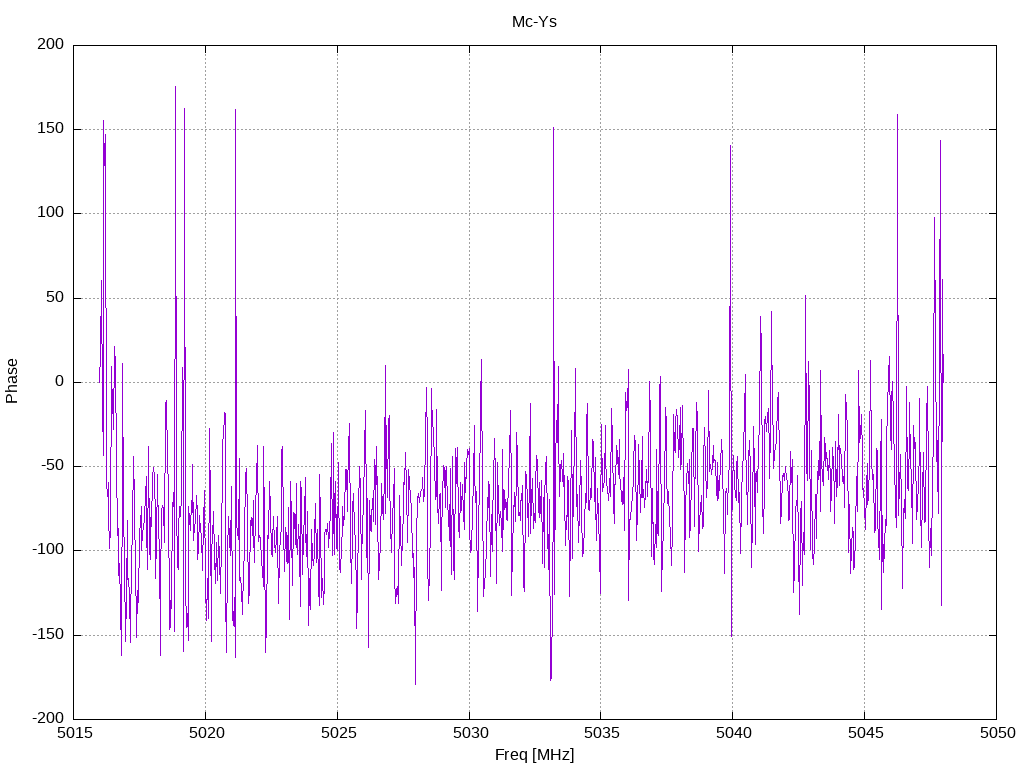Viewport: 1024px width, 768px height.
Task: Click the Phase y-axis label
Action: [12, 381]
